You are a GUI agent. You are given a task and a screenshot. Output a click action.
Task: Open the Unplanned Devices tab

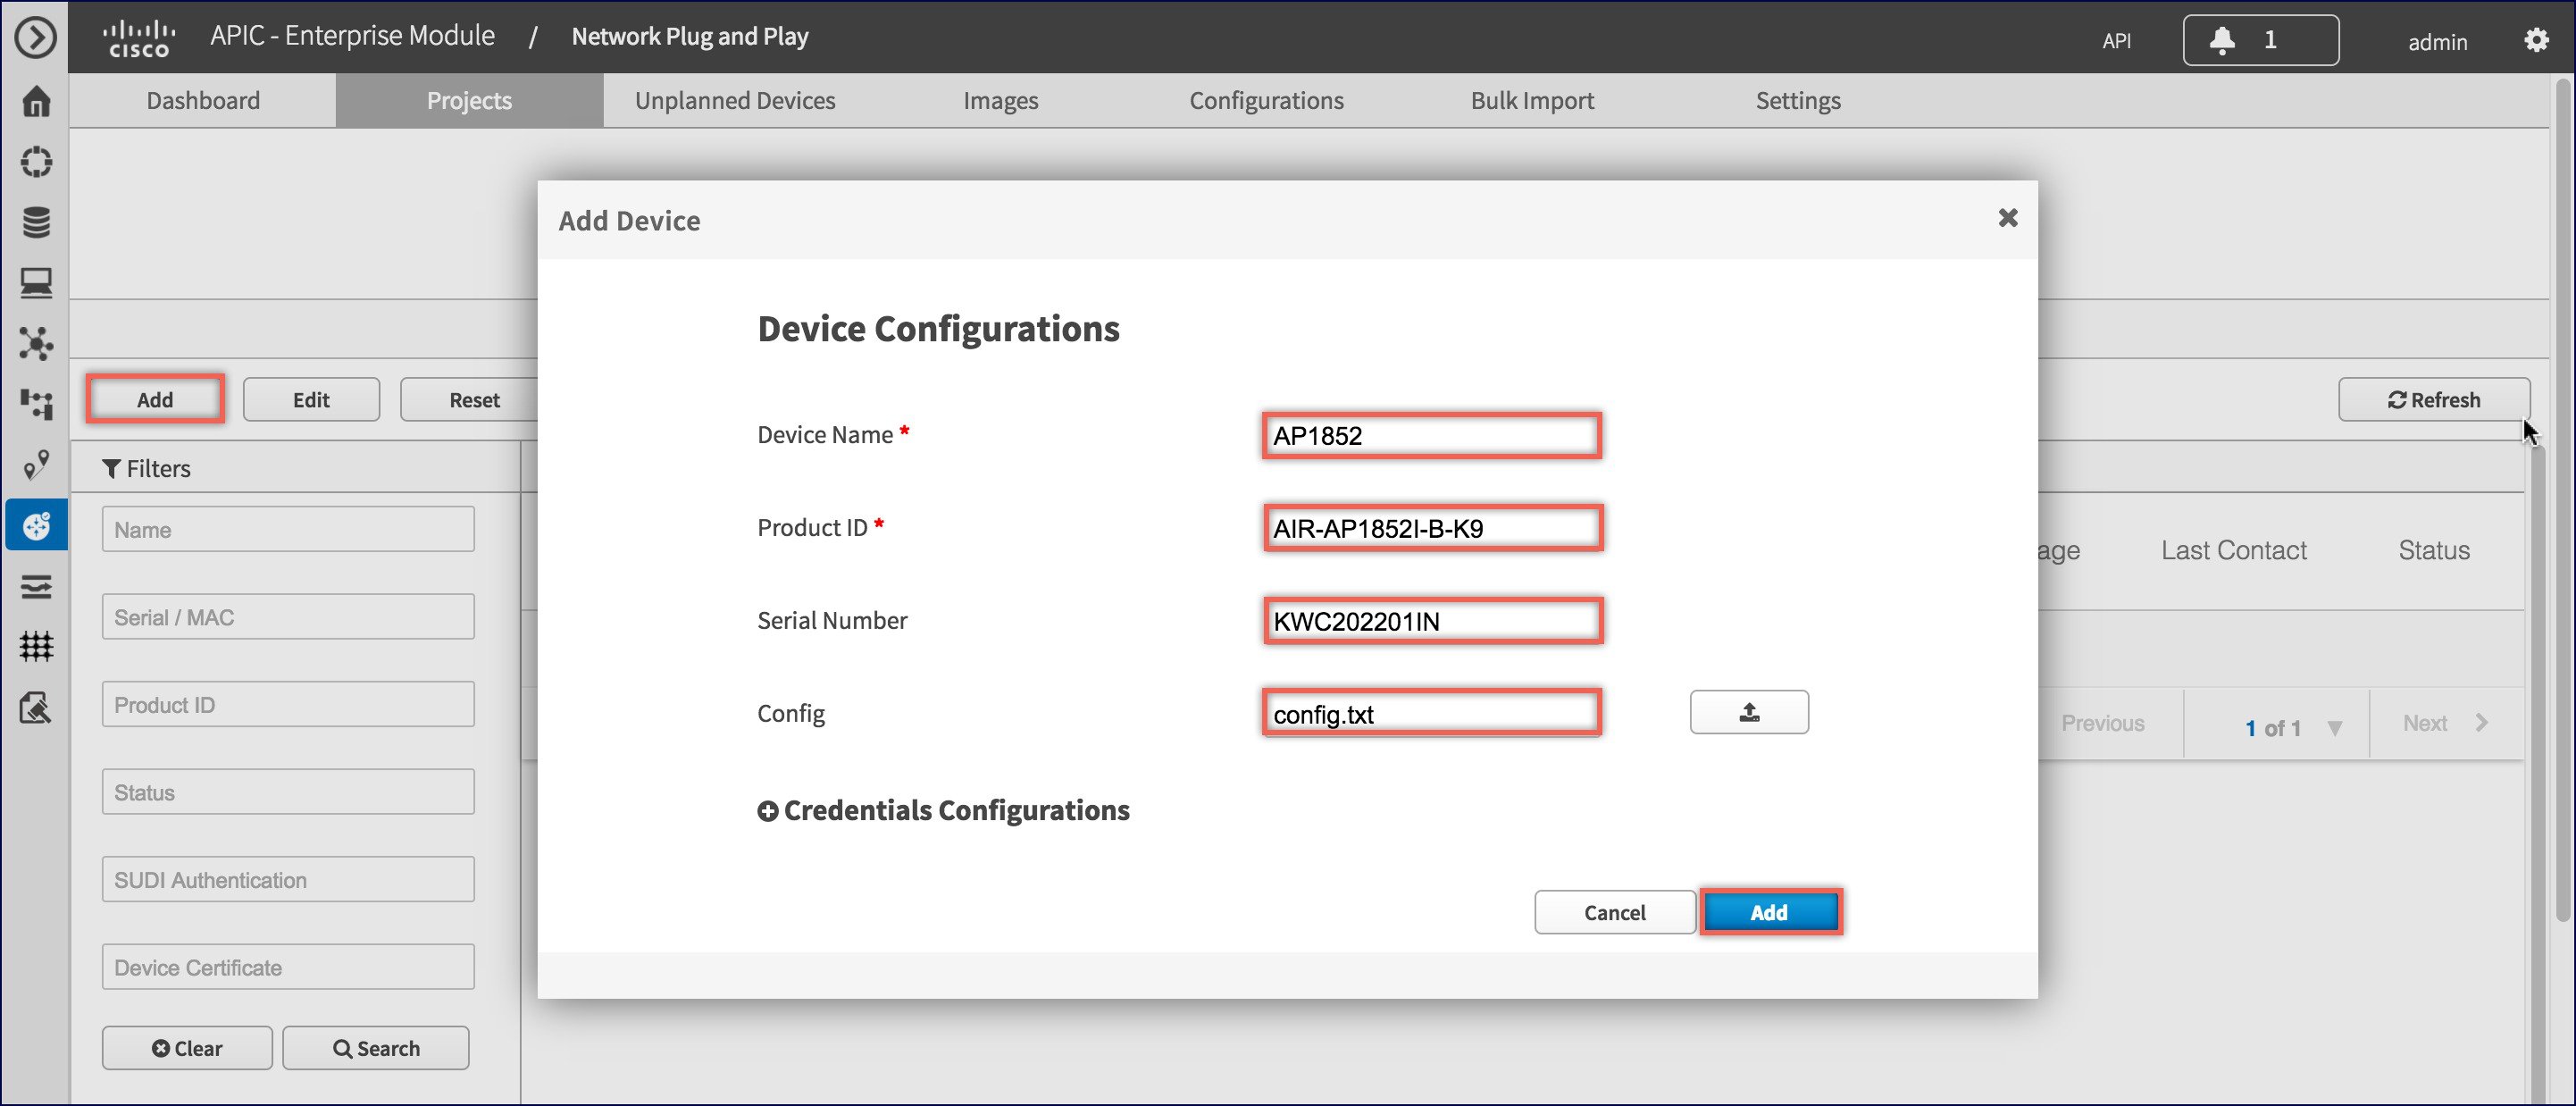[735, 100]
